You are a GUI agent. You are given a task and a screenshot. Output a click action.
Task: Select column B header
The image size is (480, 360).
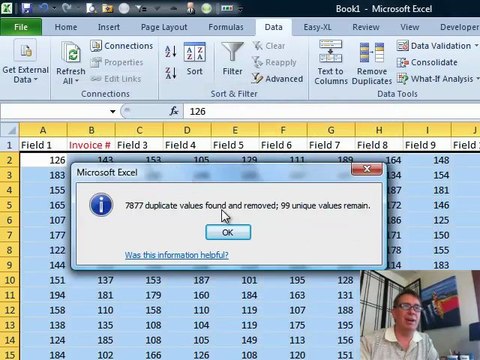(x=91, y=130)
